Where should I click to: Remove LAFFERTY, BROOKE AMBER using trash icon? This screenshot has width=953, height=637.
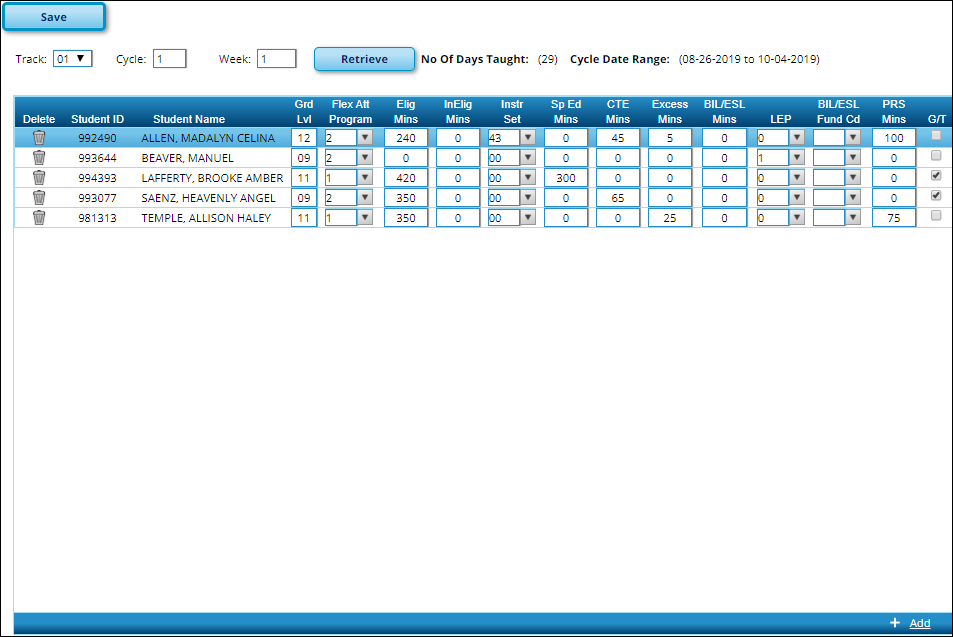39,178
